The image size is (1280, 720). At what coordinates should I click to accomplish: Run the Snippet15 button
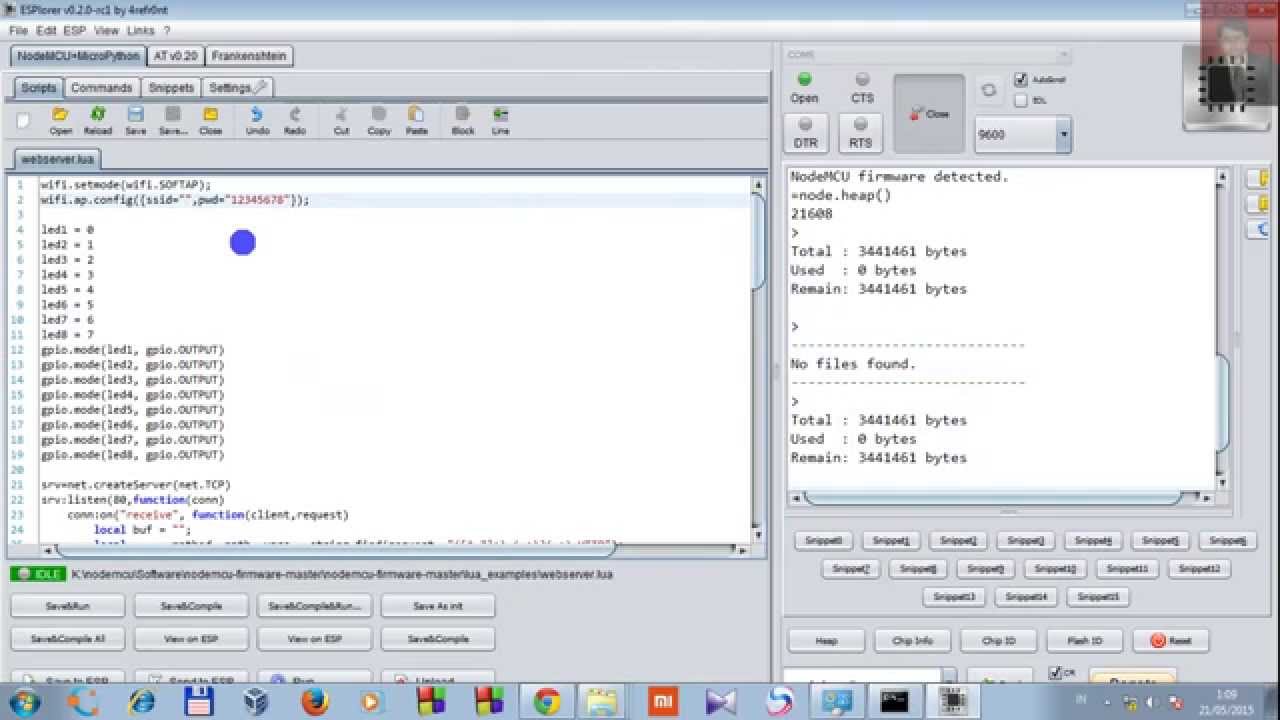1098,597
